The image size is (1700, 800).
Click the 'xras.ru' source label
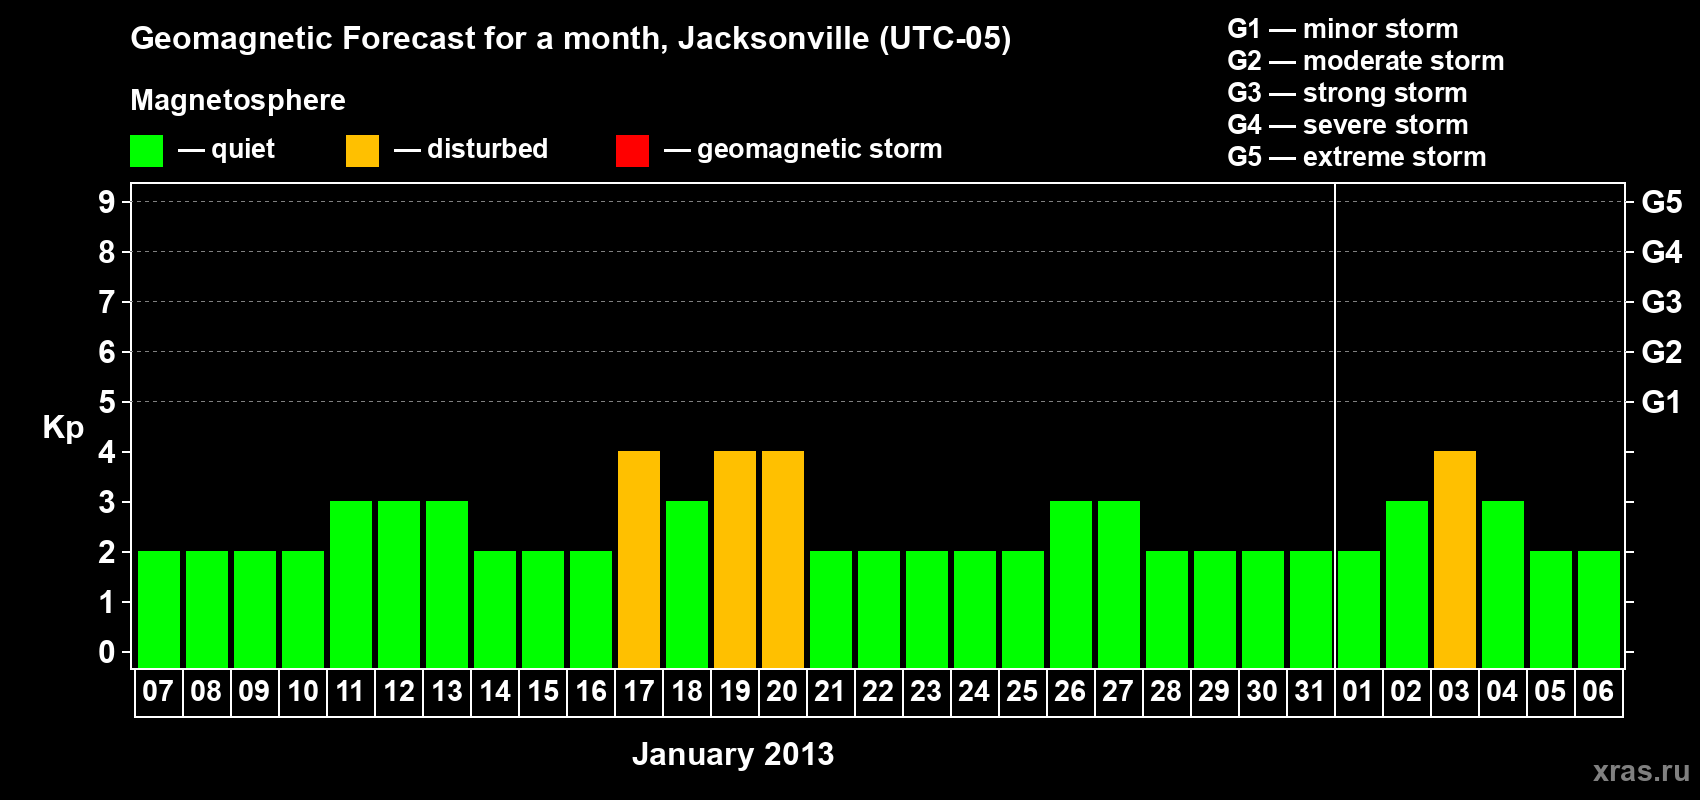1641,771
